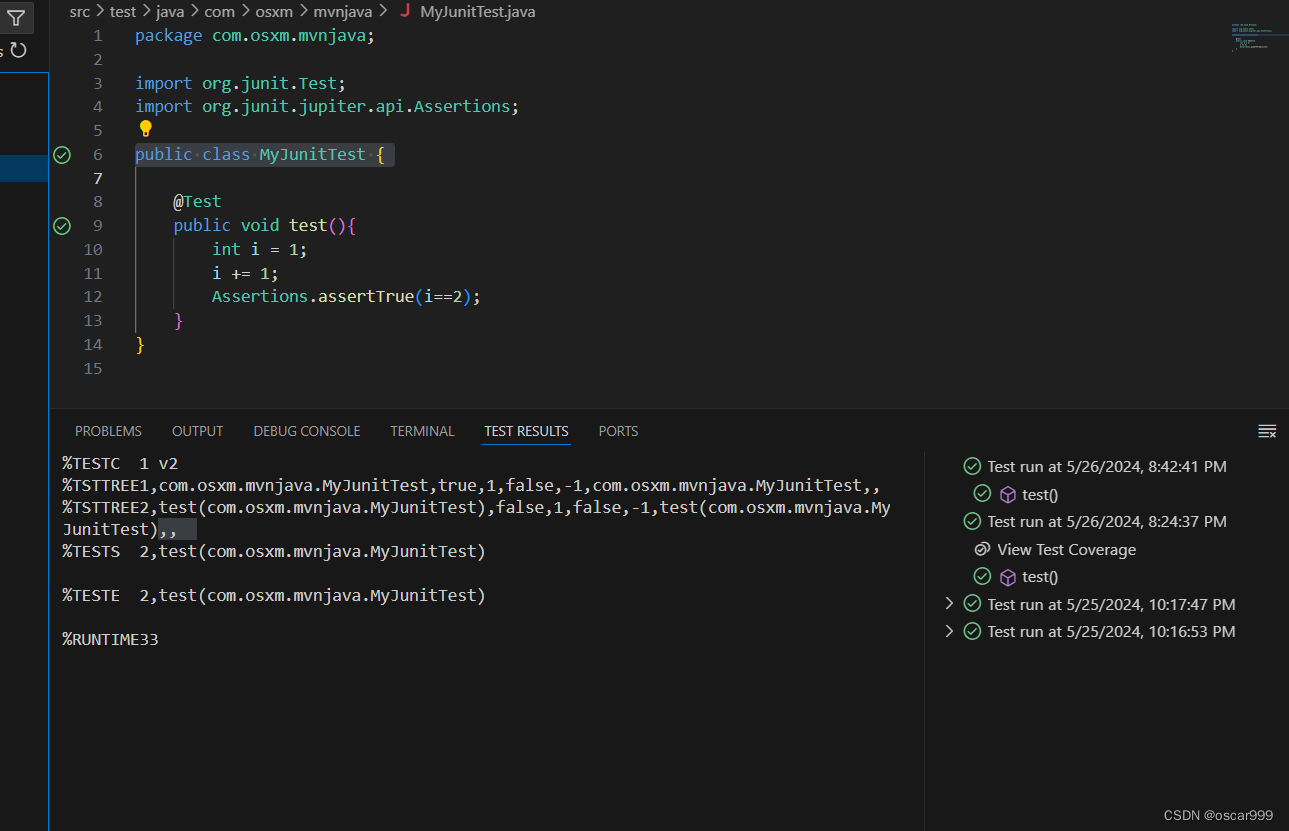1289x831 pixels.
Task: Open the PROBLEMS tab
Action: (108, 431)
